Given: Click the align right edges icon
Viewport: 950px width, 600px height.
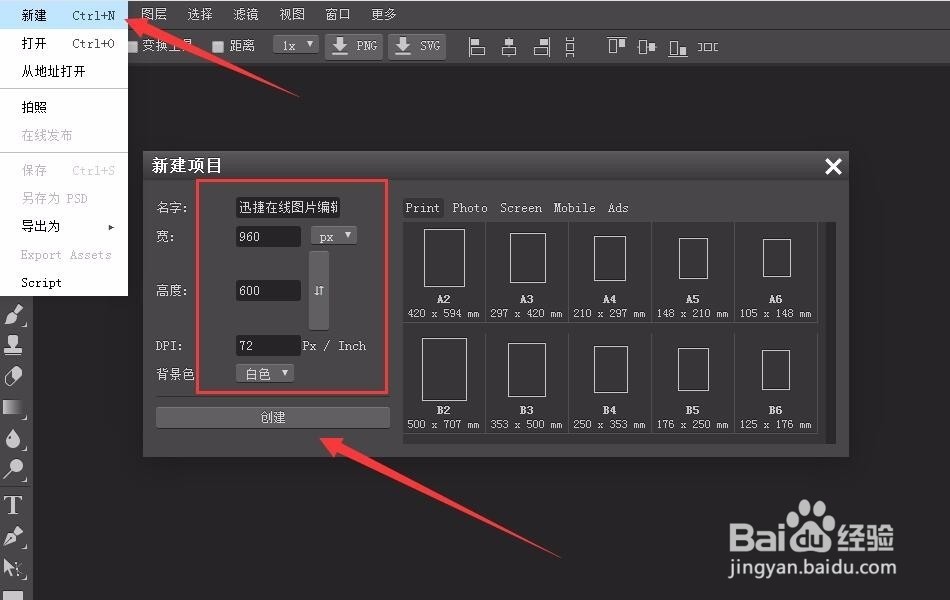Looking at the screenshot, I should (x=542, y=47).
